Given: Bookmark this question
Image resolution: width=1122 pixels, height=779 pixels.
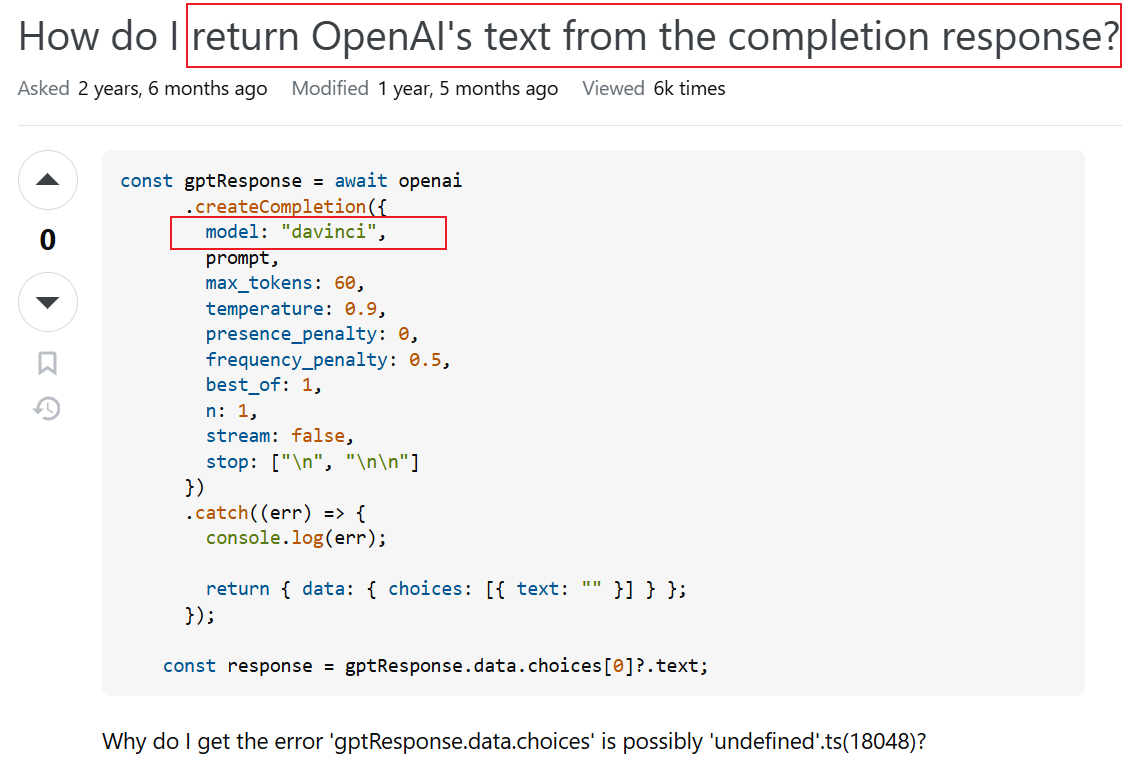Looking at the screenshot, I should click(47, 363).
